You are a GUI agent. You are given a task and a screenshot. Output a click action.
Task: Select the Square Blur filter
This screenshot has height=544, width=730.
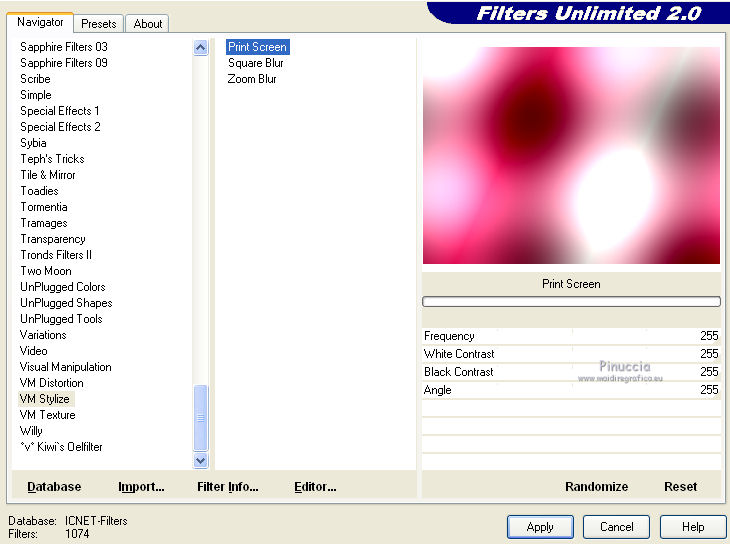(256, 63)
